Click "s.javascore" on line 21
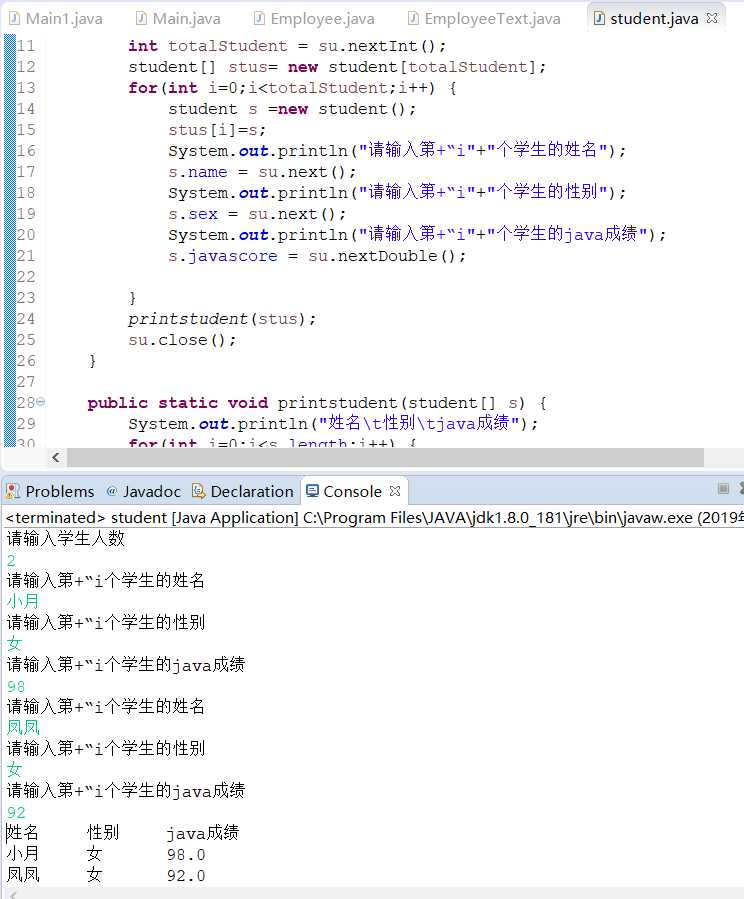The height and width of the screenshot is (899, 744). click(223, 256)
